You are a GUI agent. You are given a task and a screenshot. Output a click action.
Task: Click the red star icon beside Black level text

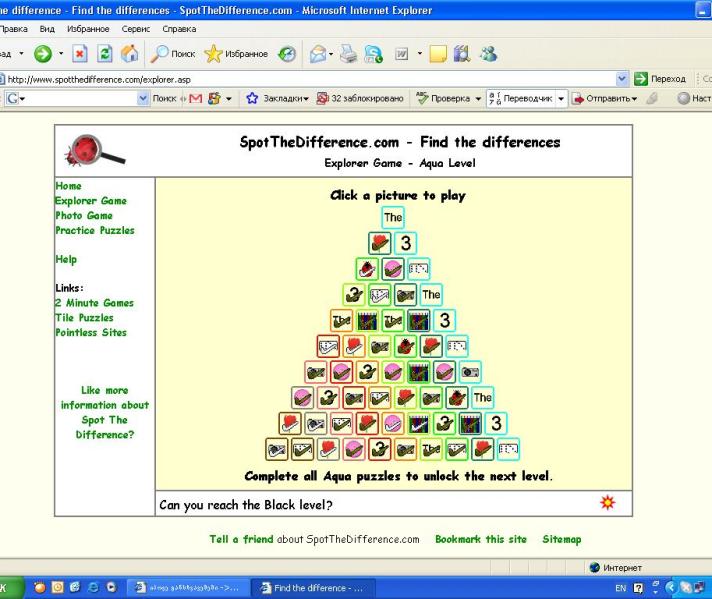[608, 502]
